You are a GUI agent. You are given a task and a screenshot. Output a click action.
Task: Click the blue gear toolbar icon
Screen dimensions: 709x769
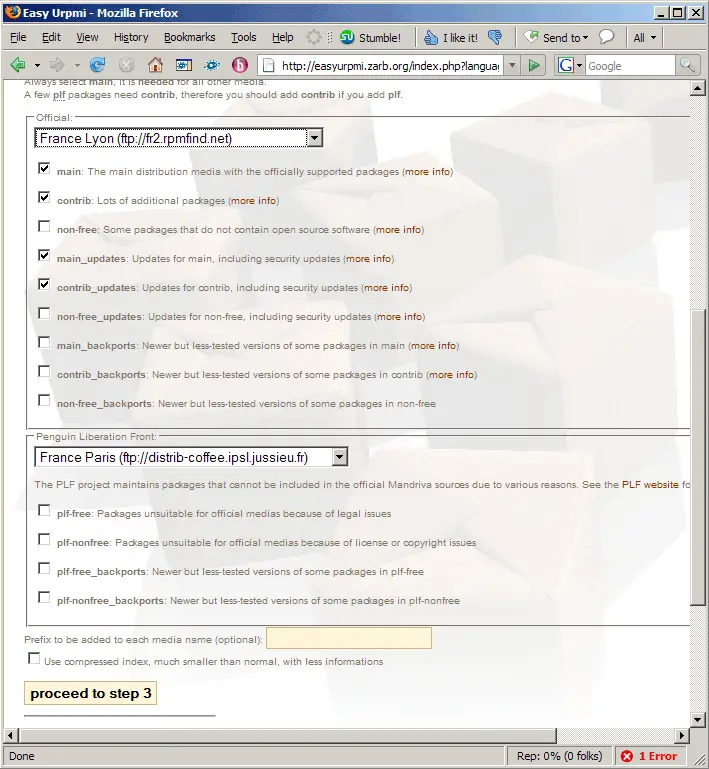(212, 65)
